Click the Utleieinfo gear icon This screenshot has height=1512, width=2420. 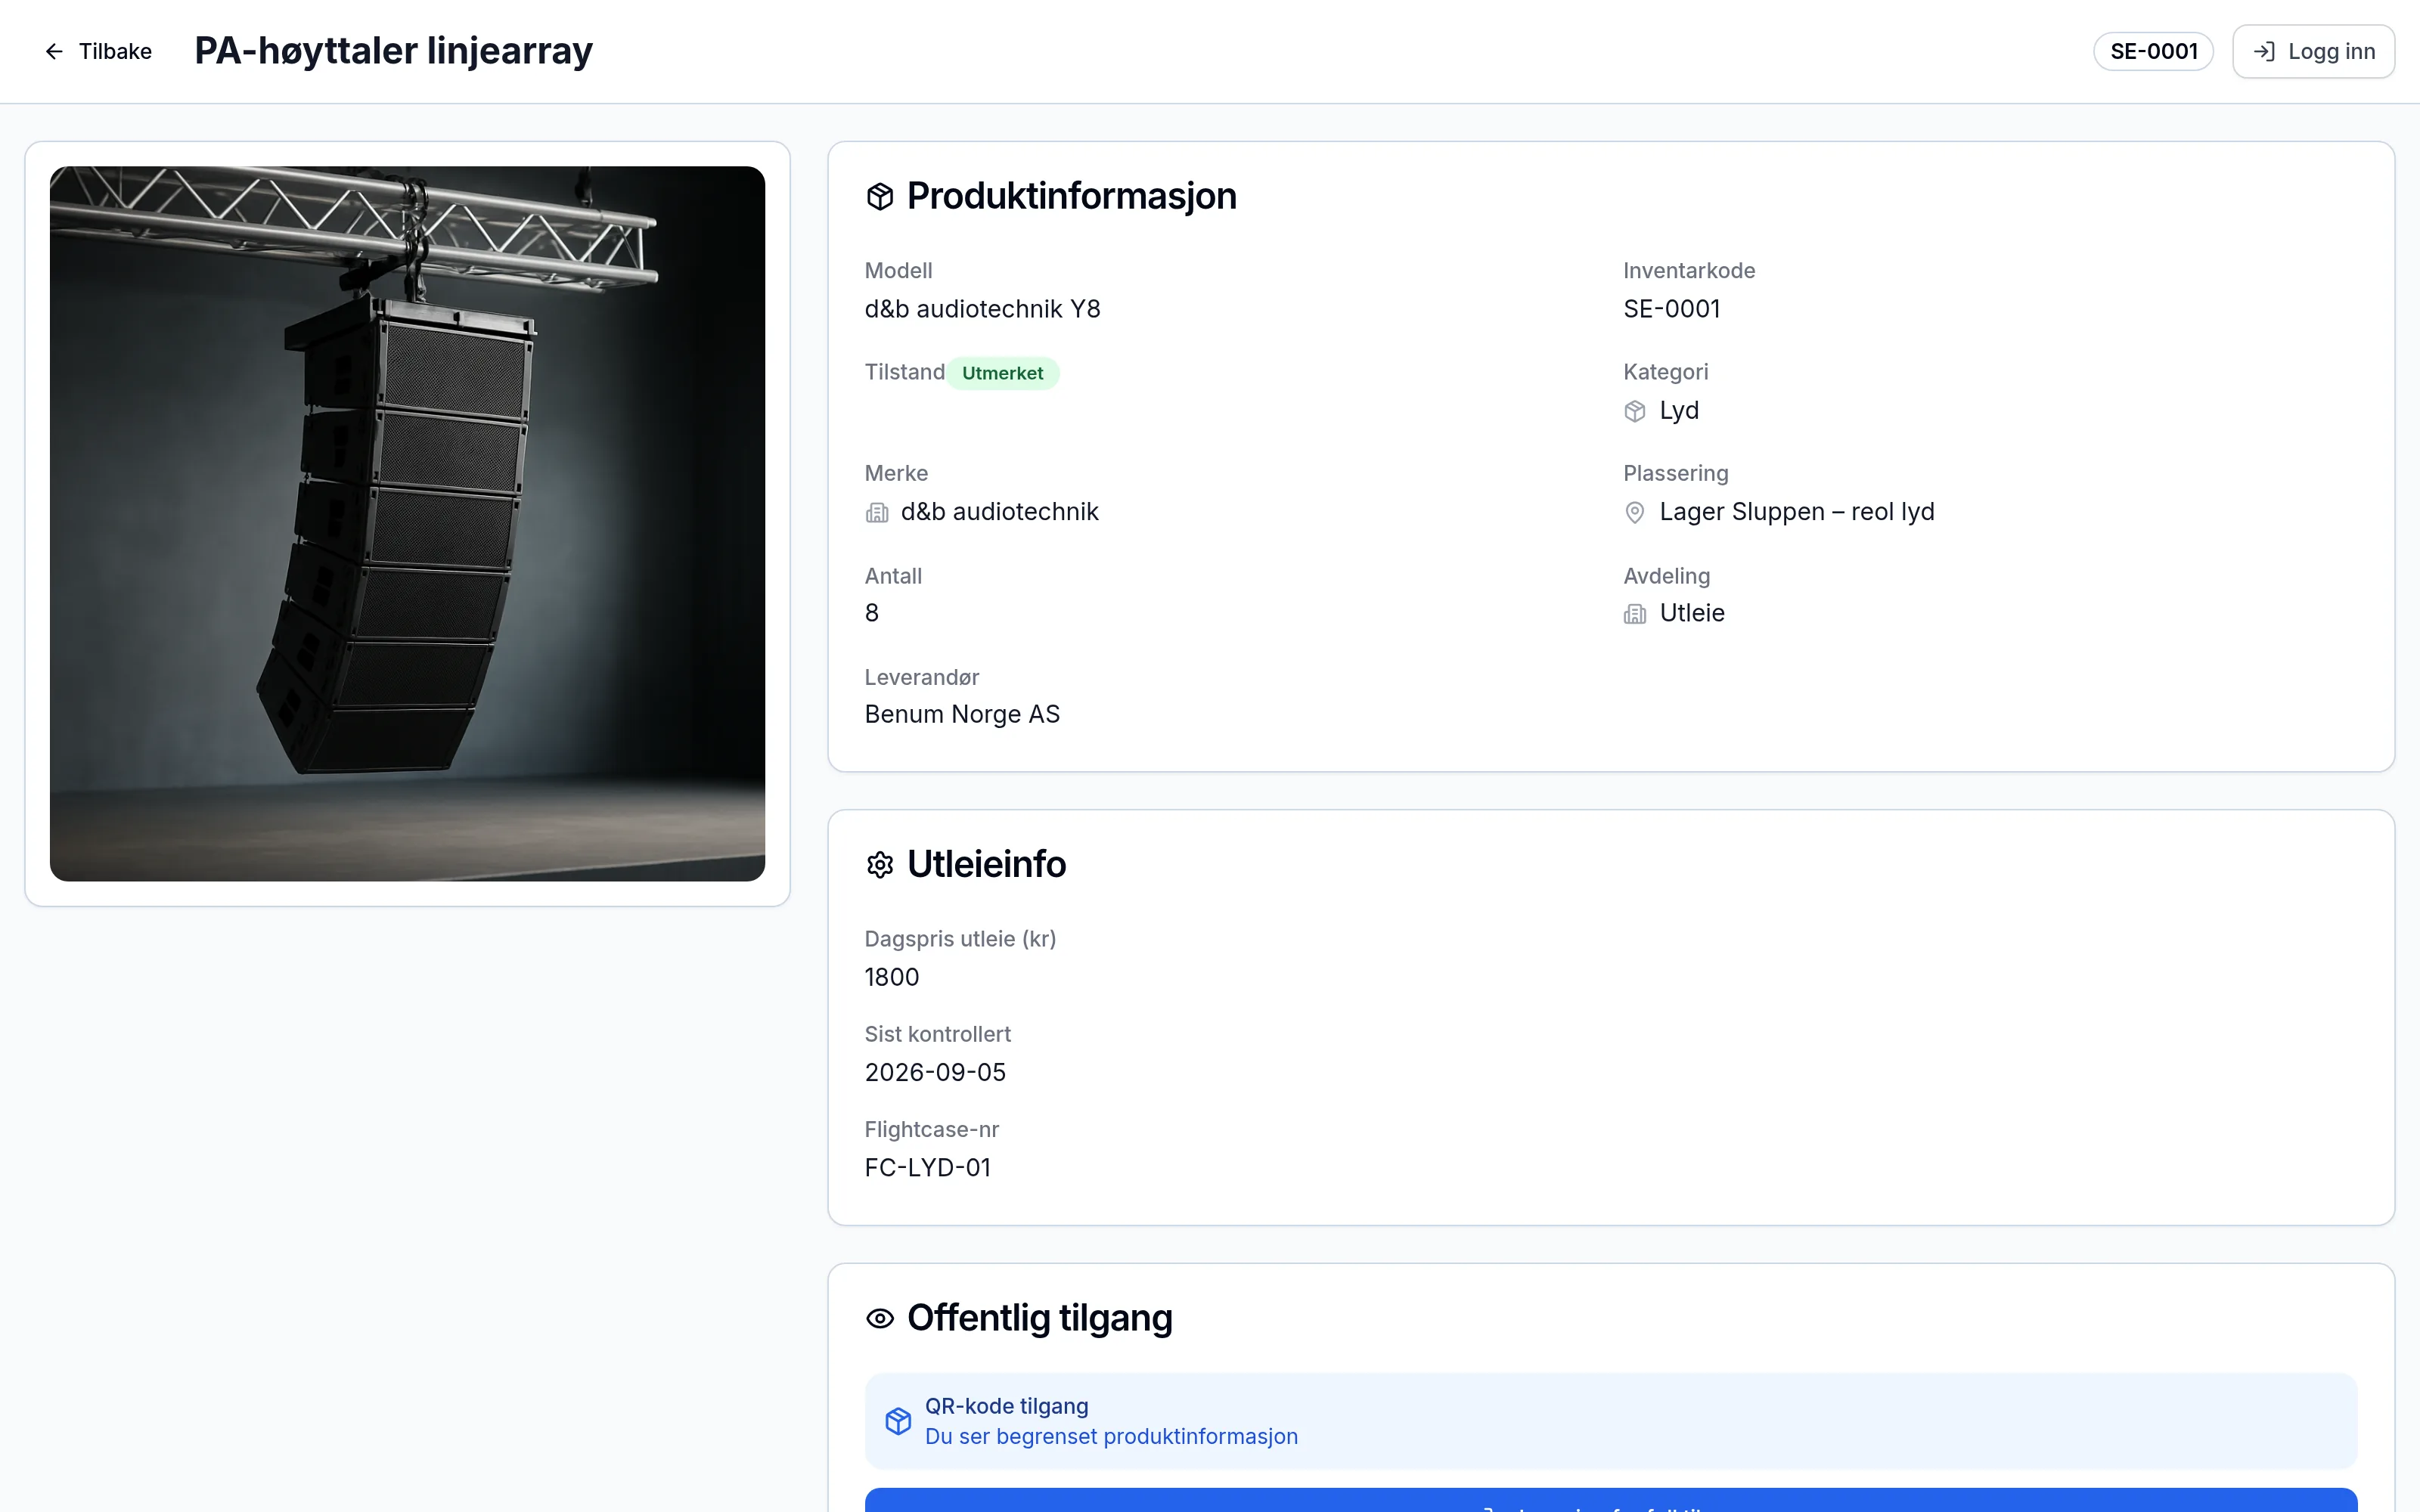(879, 864)
